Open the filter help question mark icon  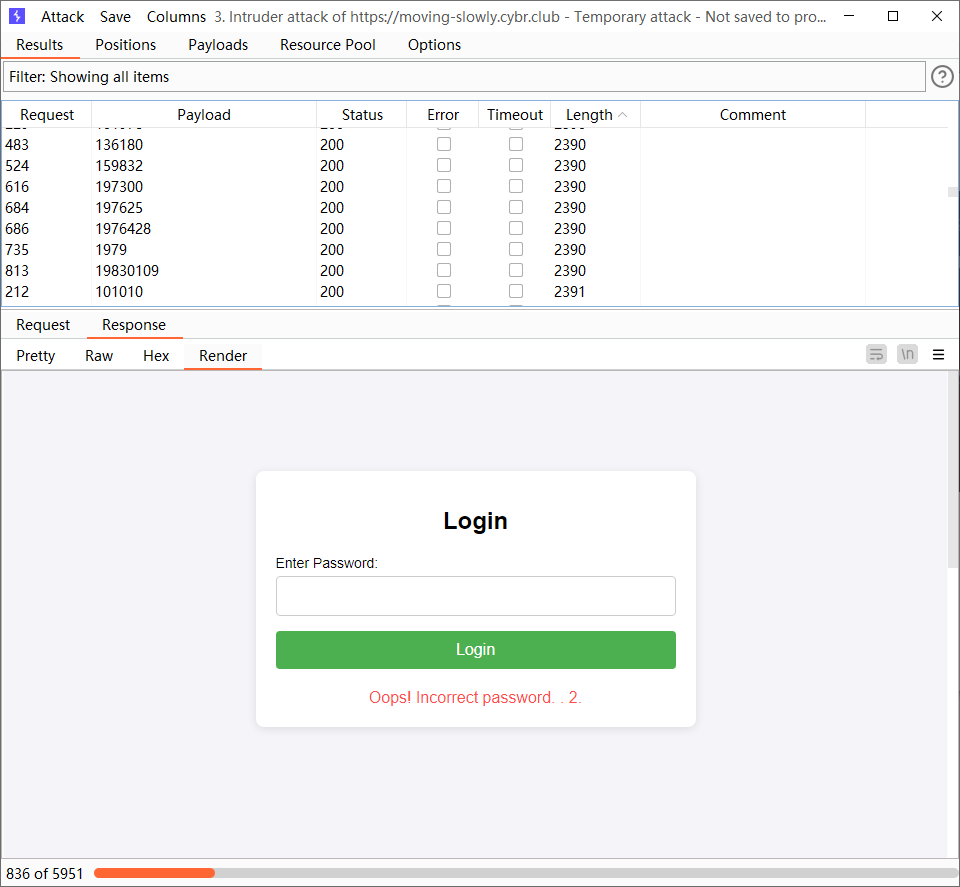pos(942,77)
